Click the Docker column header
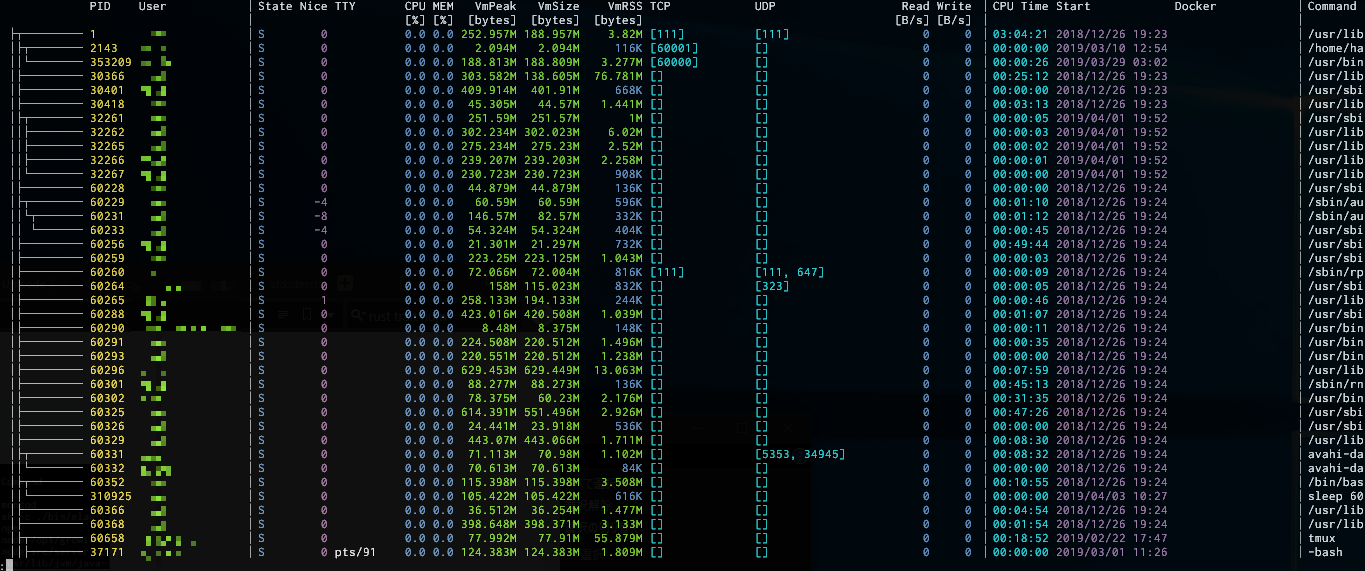 click(1195, 7)
